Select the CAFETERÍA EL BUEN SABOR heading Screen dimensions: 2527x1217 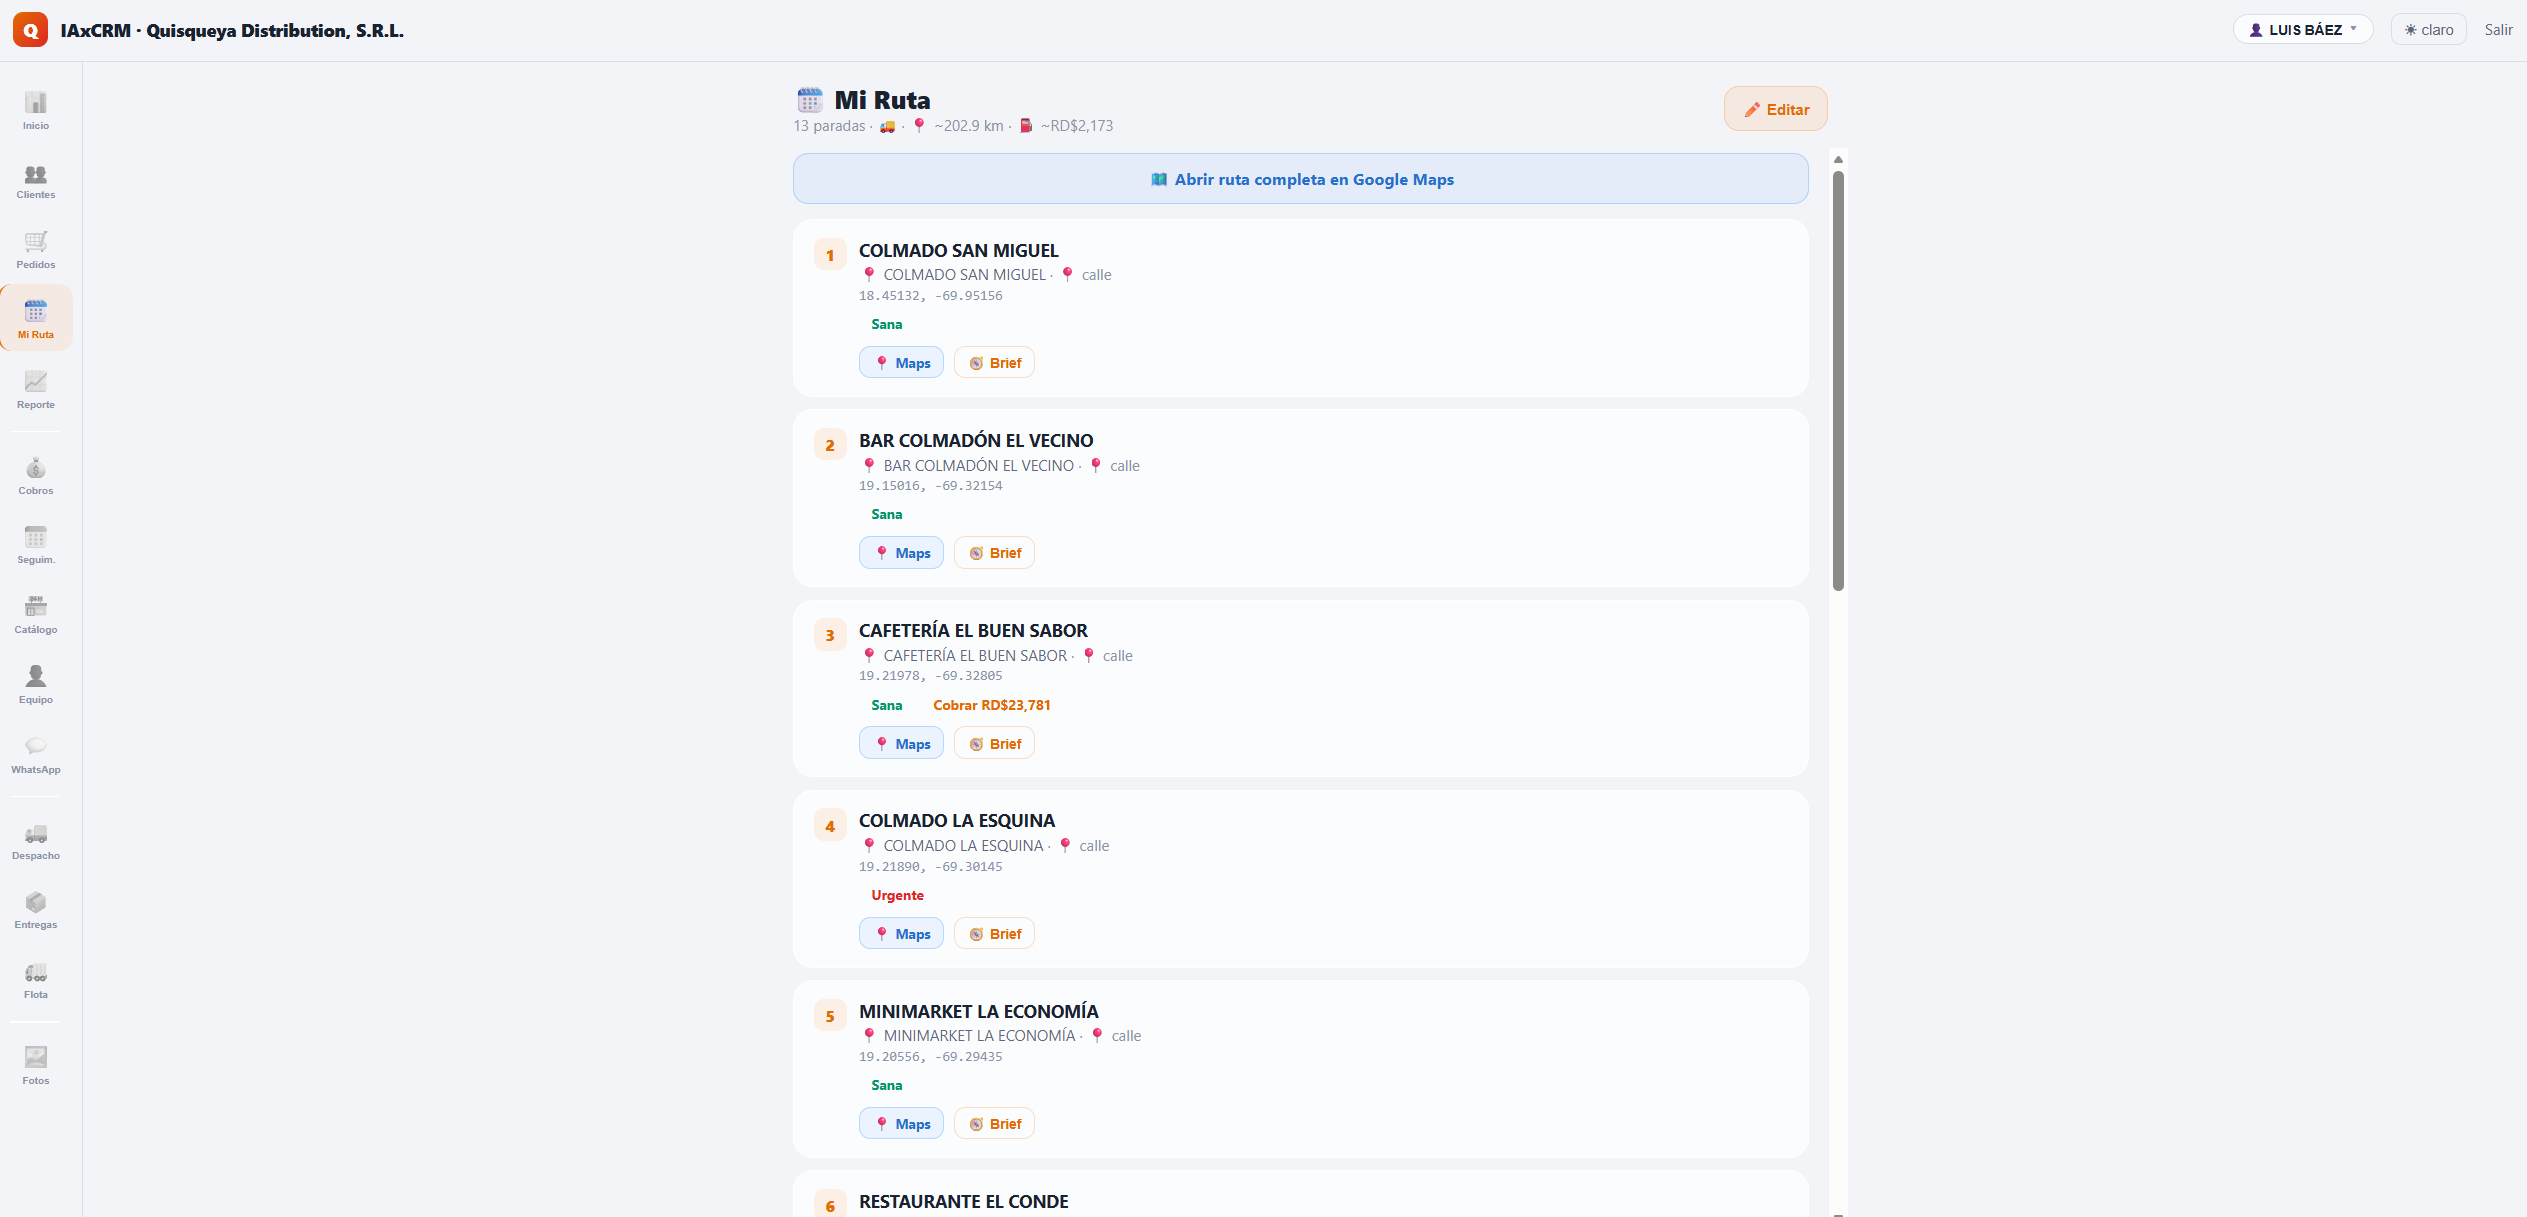973,631
